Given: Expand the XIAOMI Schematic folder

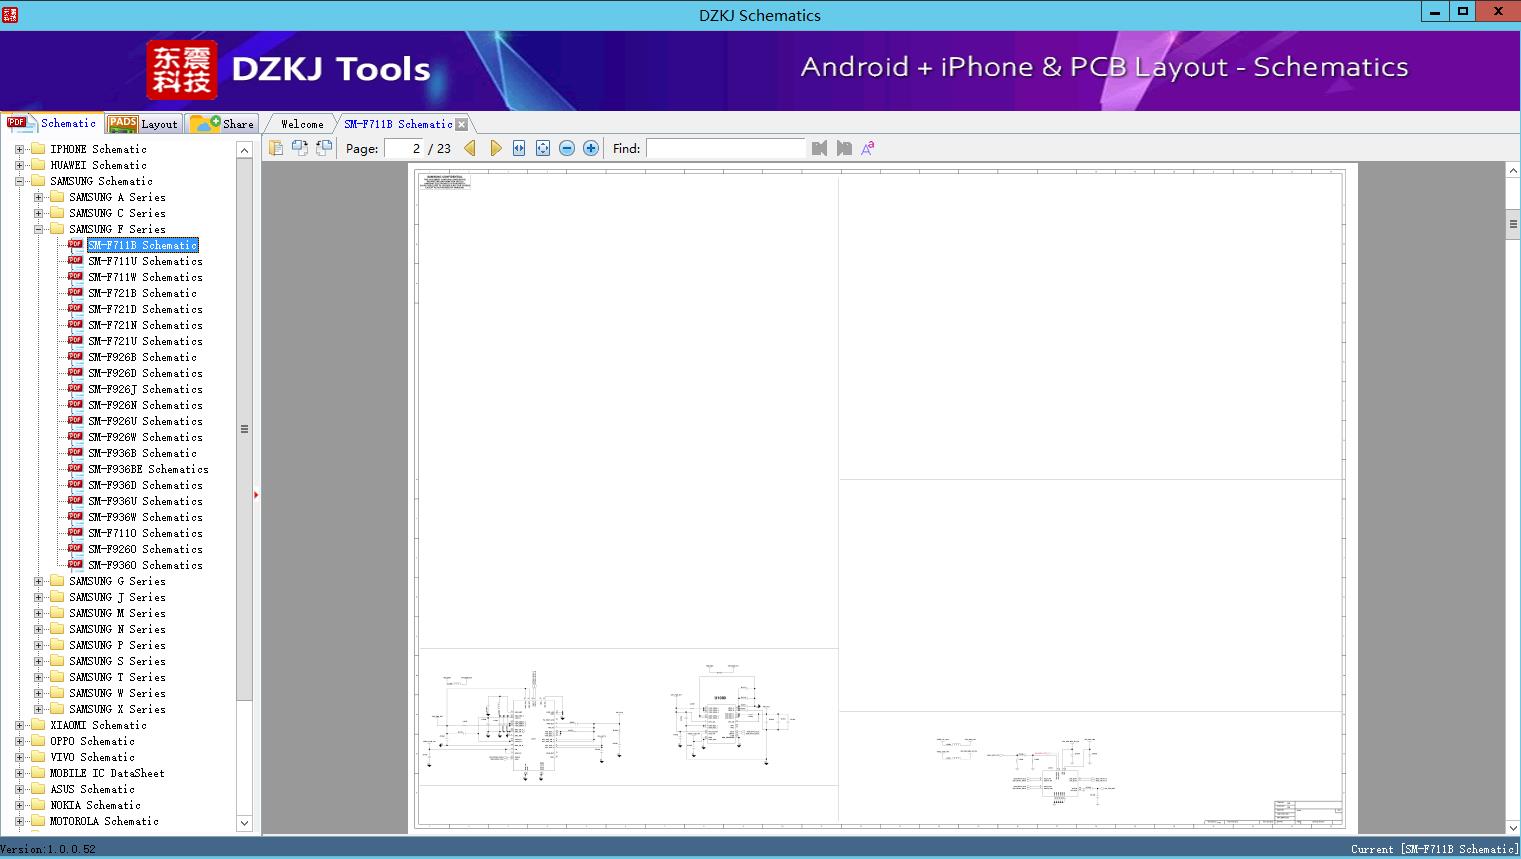Looking at the screenshot, I should [19, 725].
